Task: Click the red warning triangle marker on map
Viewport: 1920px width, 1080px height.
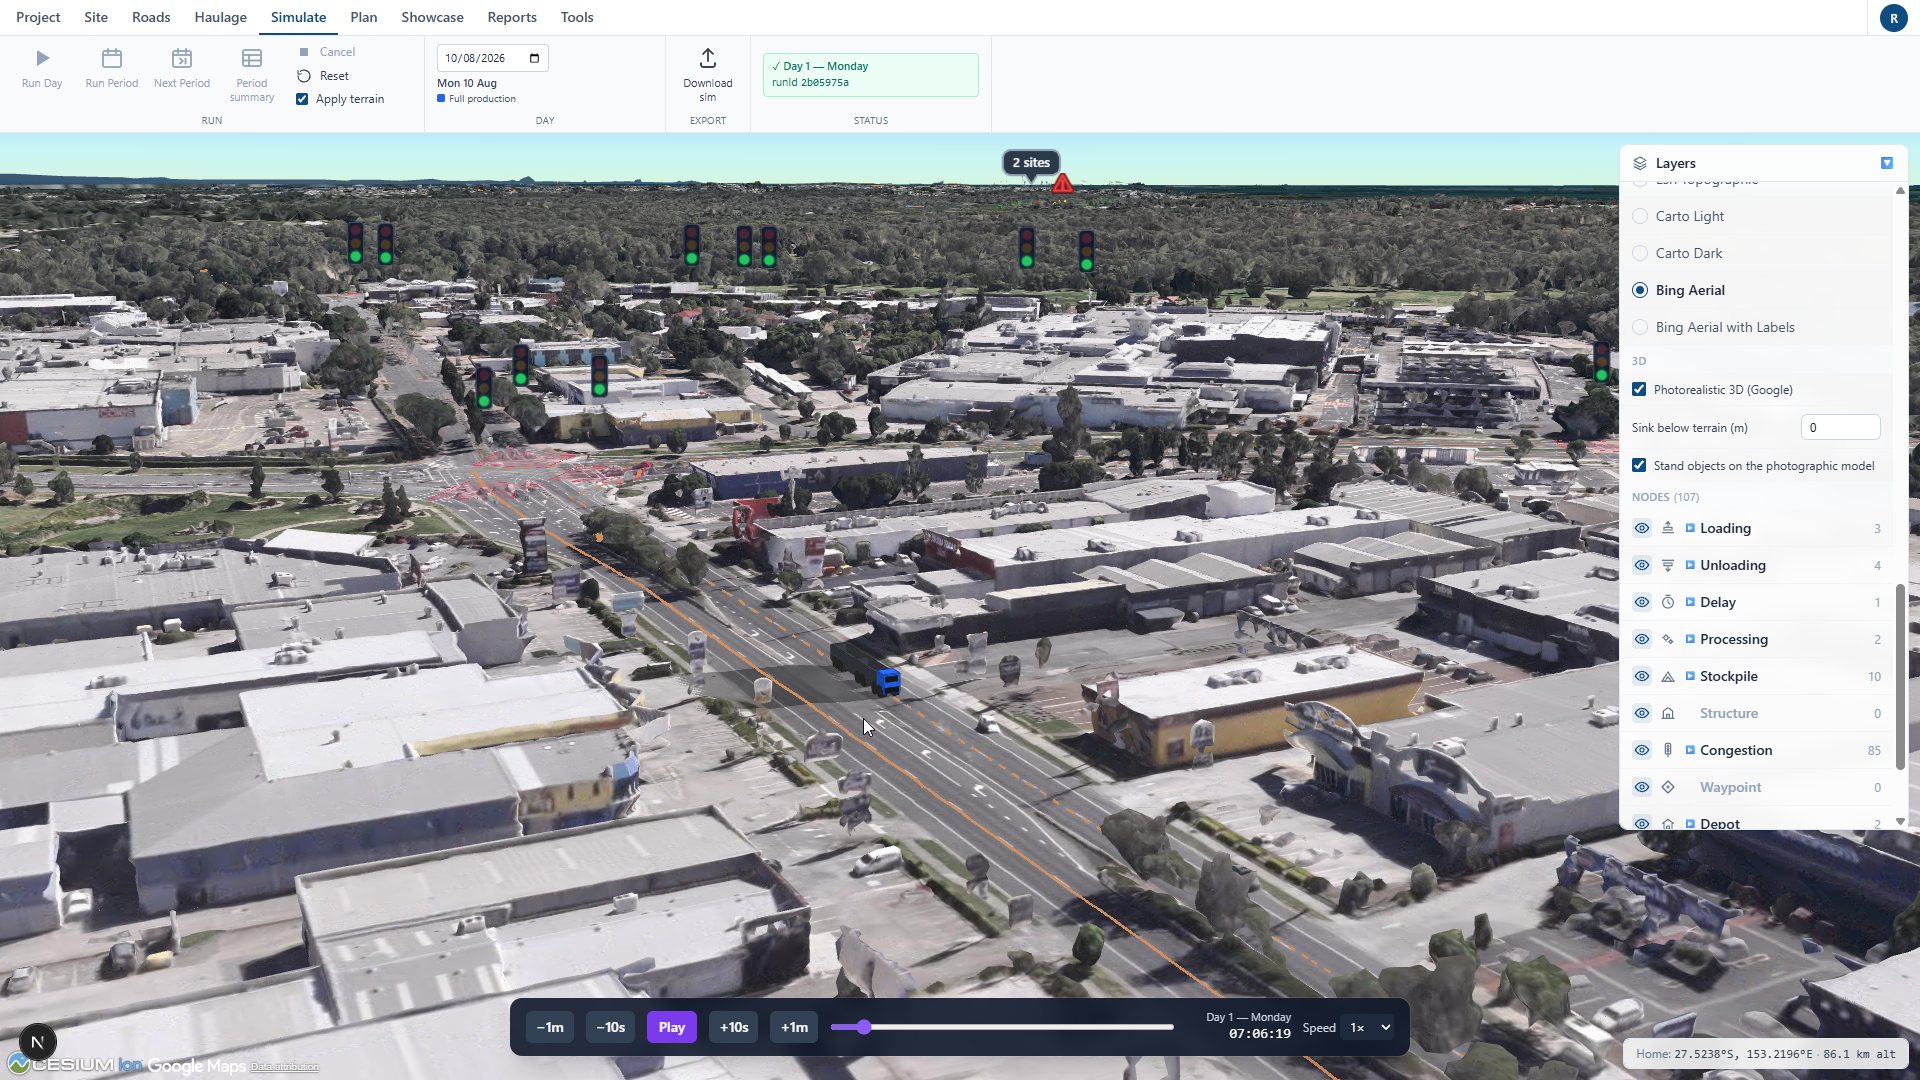Action: click(x=1063, y=184)
